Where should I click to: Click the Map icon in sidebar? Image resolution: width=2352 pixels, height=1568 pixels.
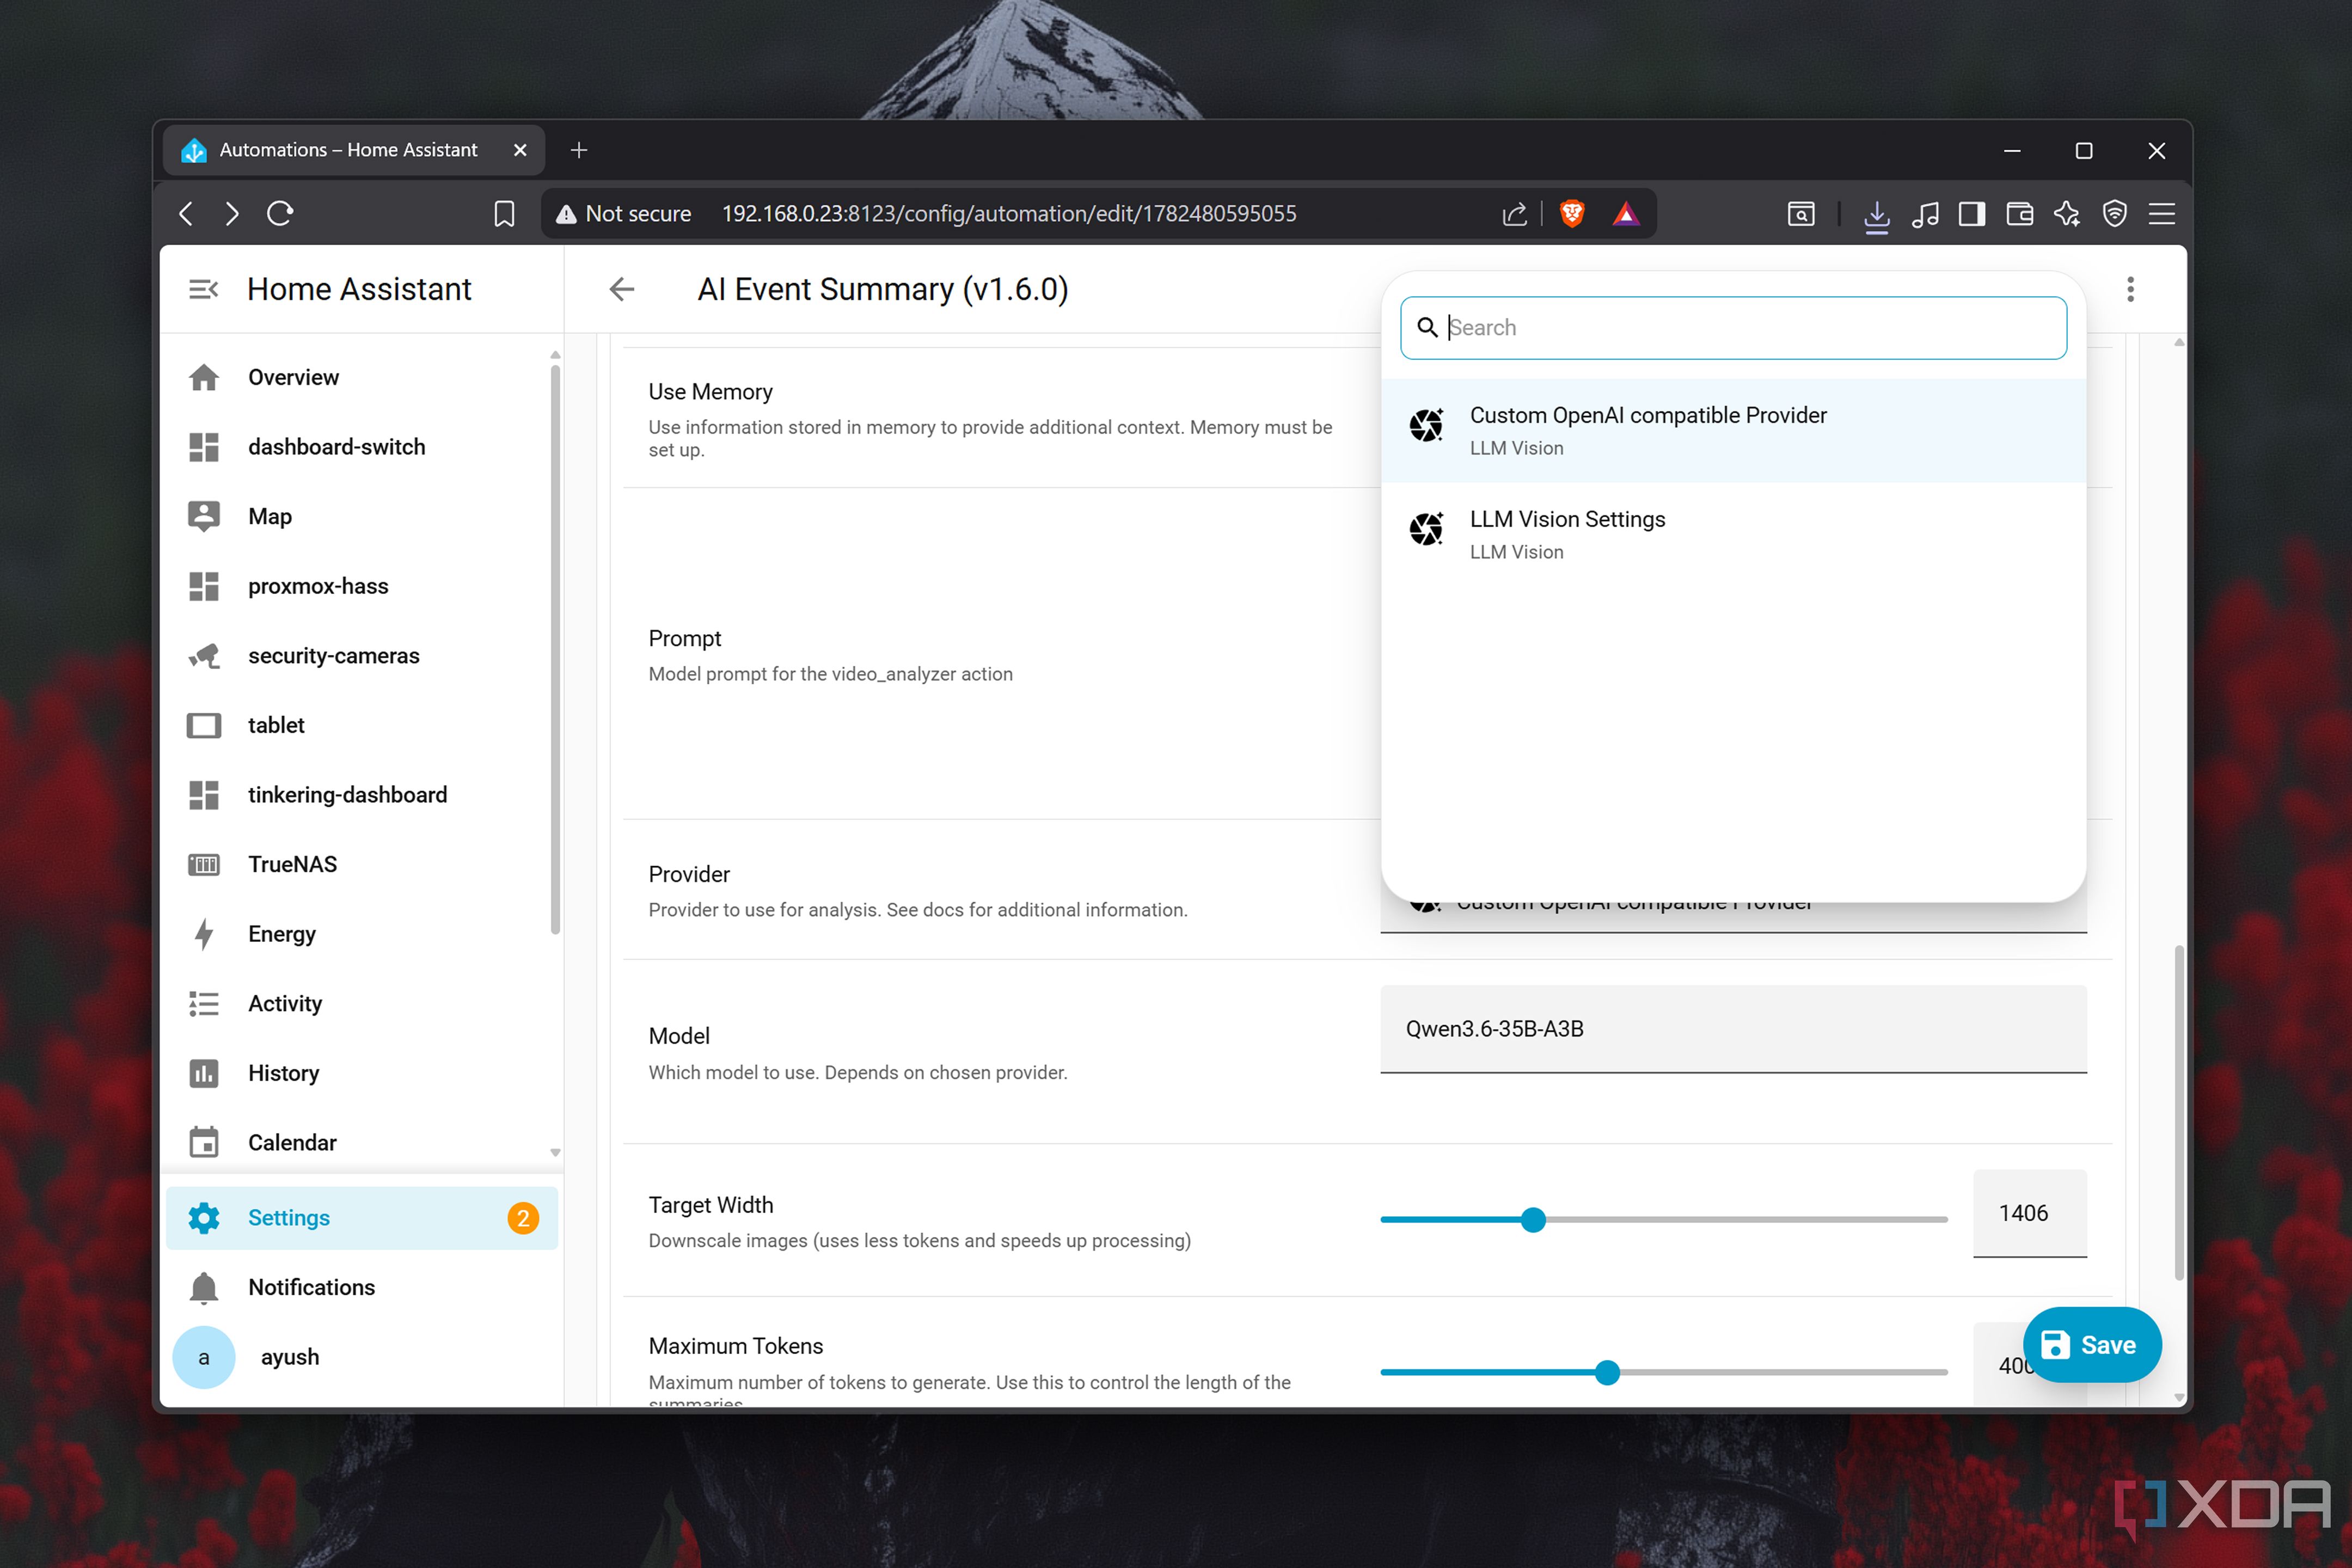pos(204,516)
